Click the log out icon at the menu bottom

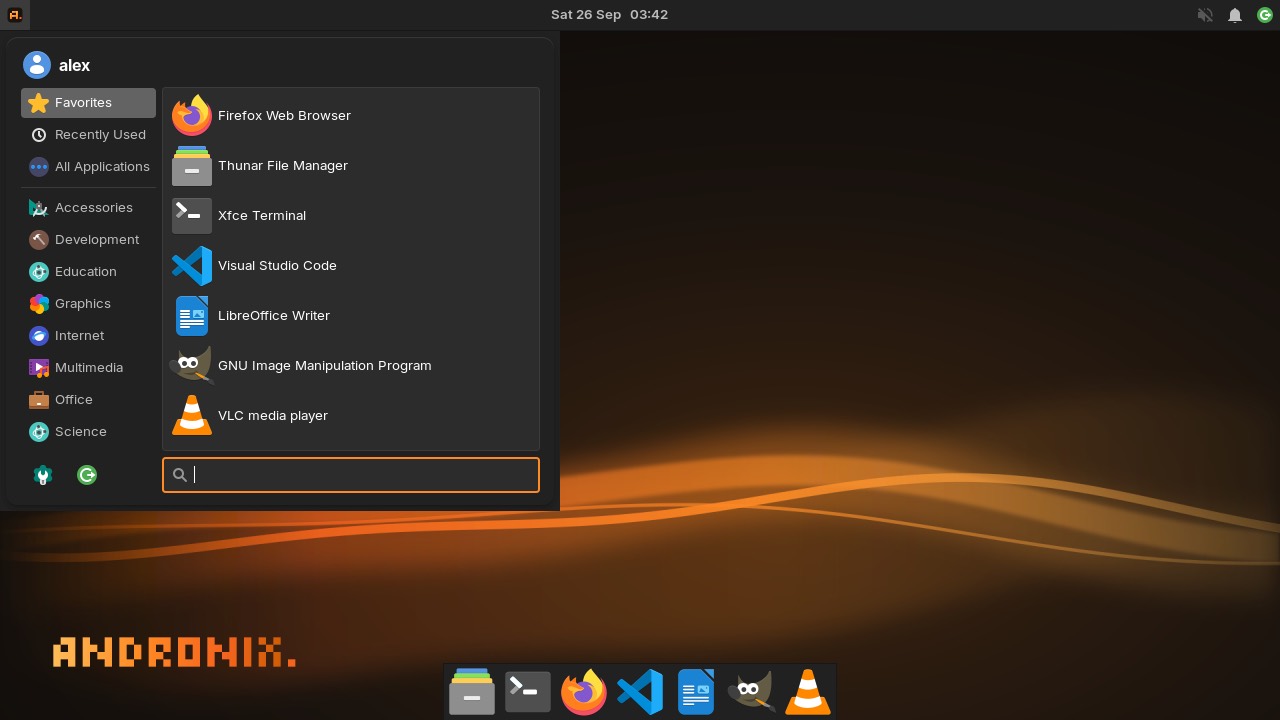[87, 475]
